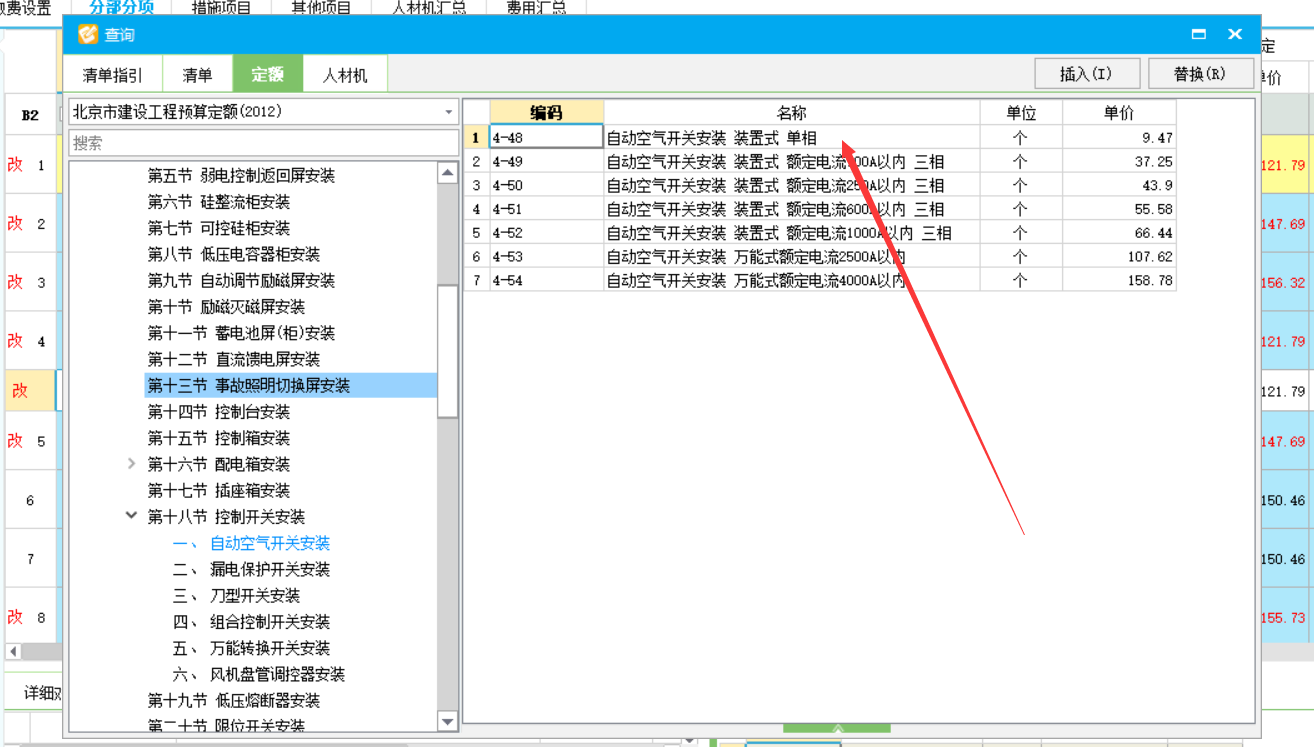Click the 编码 column header

[x=546, y=113]
